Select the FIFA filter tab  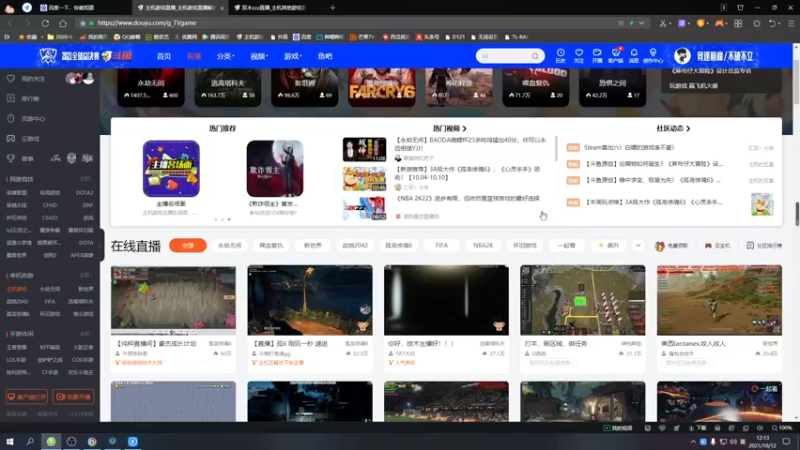(441, 245)
